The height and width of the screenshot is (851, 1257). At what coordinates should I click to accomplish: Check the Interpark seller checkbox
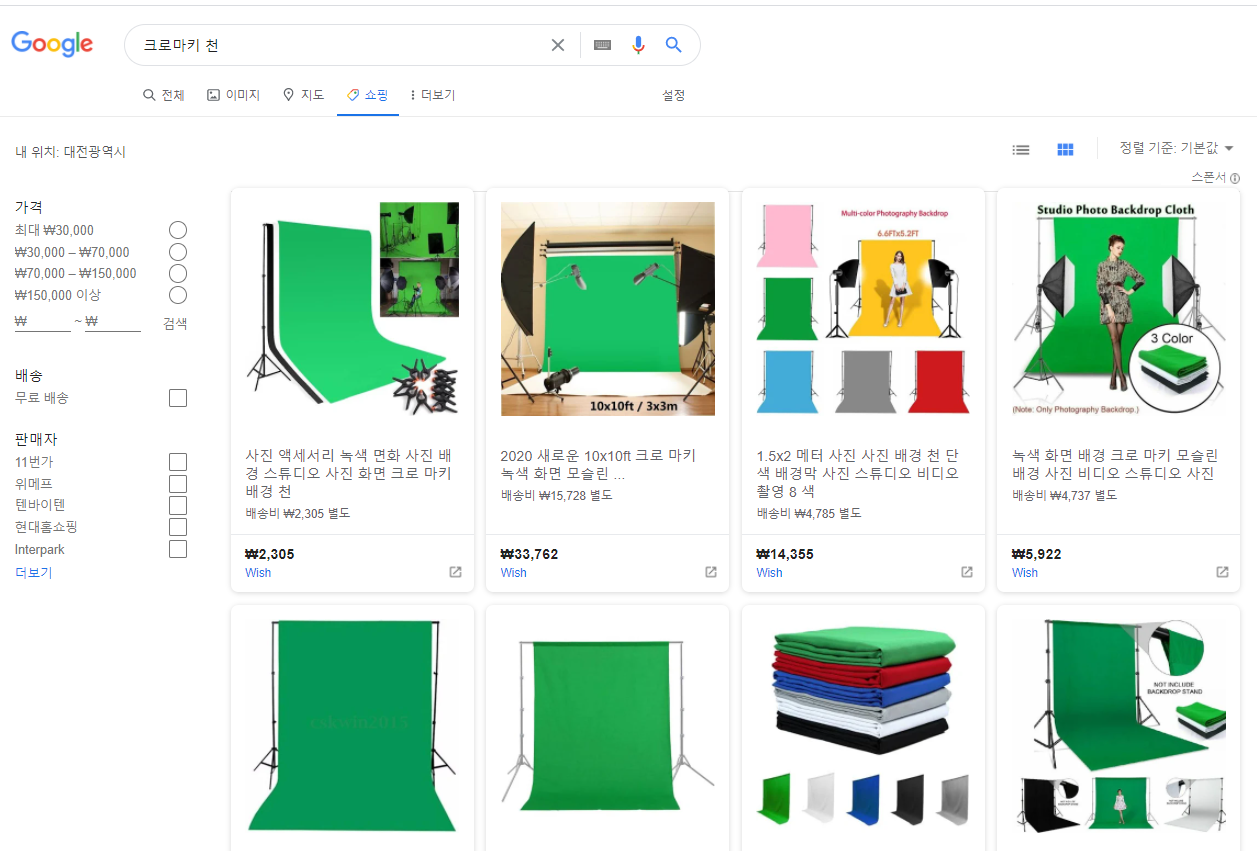pyautogui.click(x=178, y=549)
